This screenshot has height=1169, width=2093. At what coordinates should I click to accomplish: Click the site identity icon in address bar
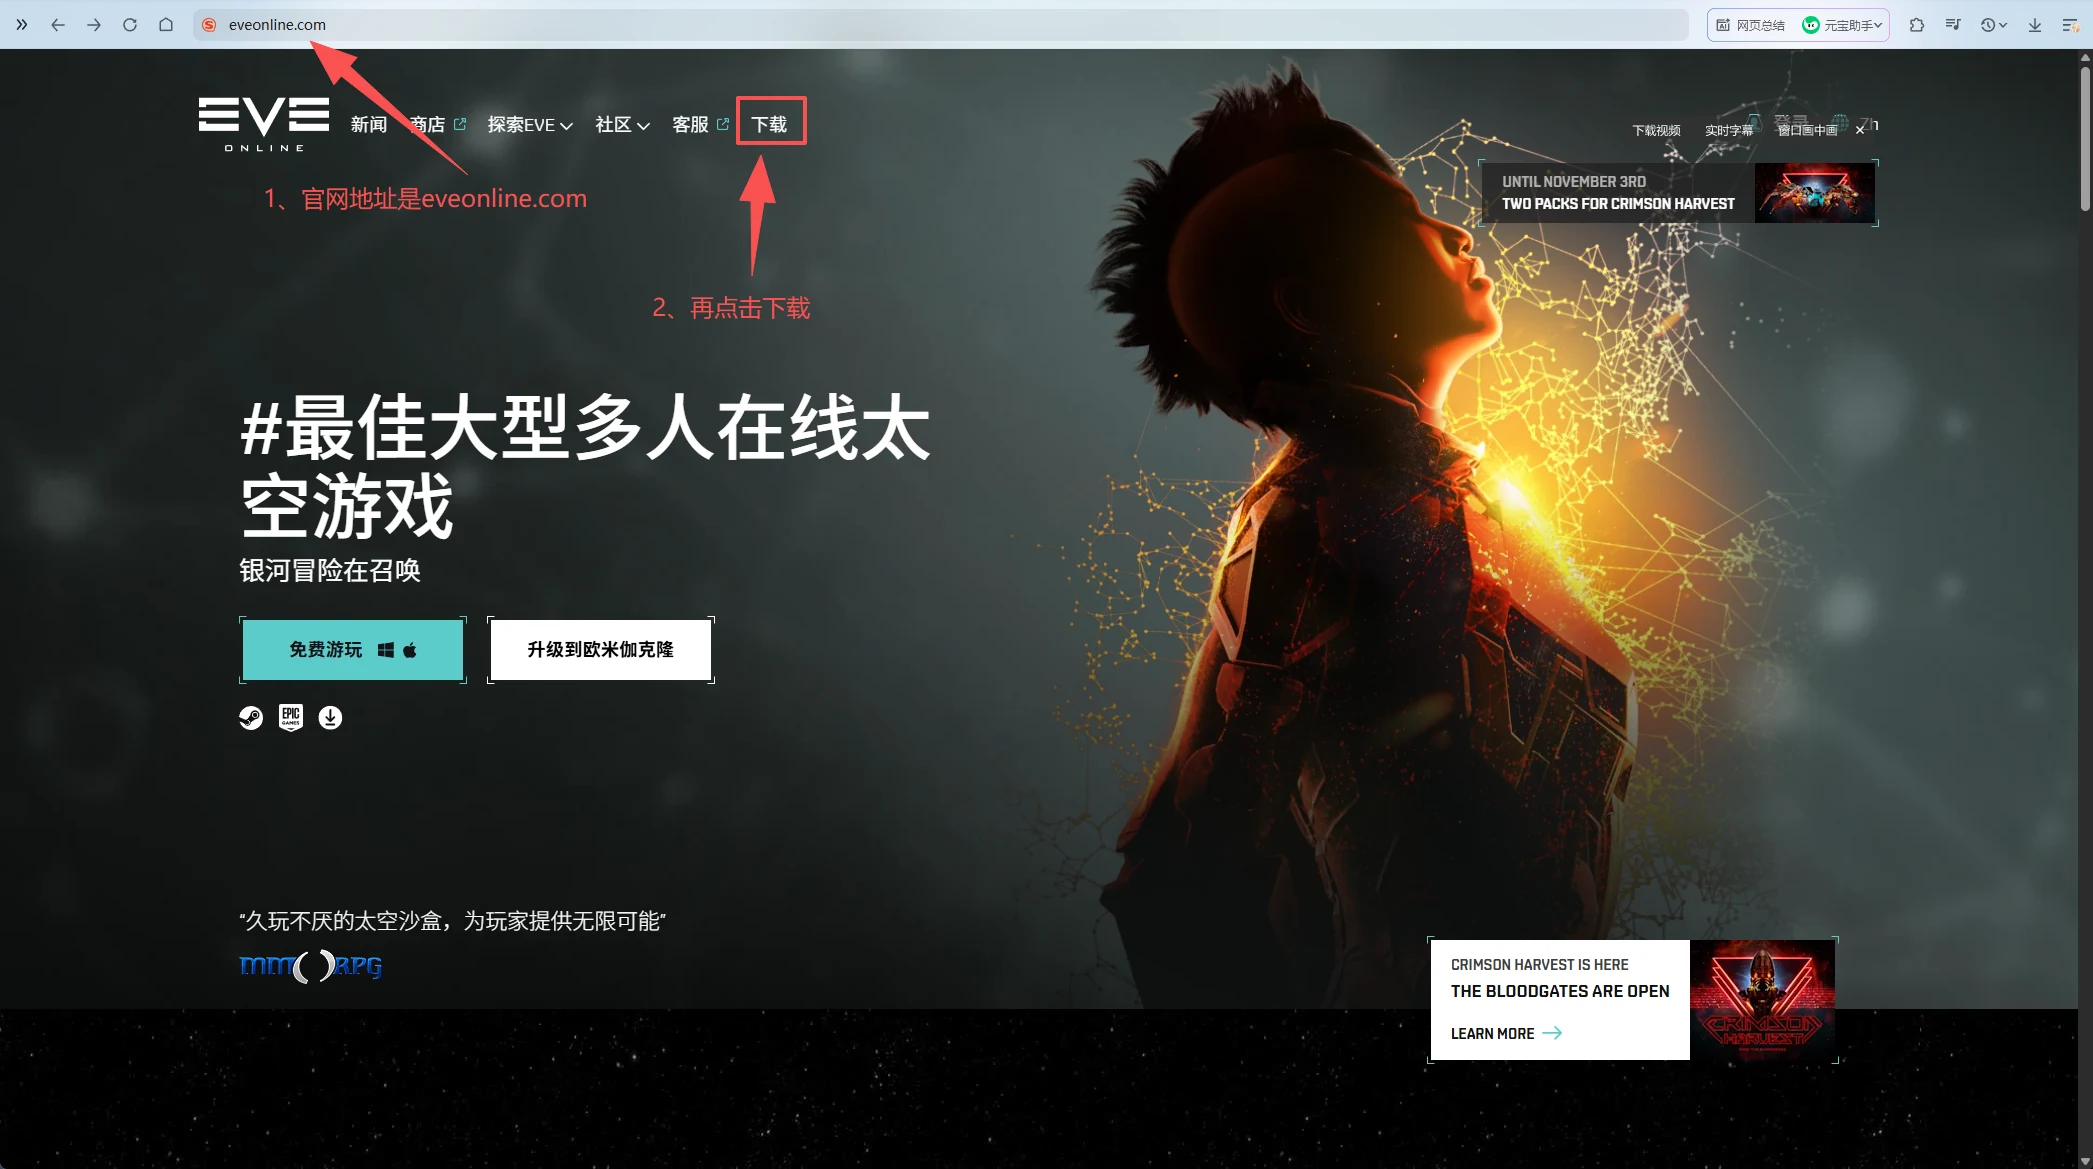tap(209, 25)
